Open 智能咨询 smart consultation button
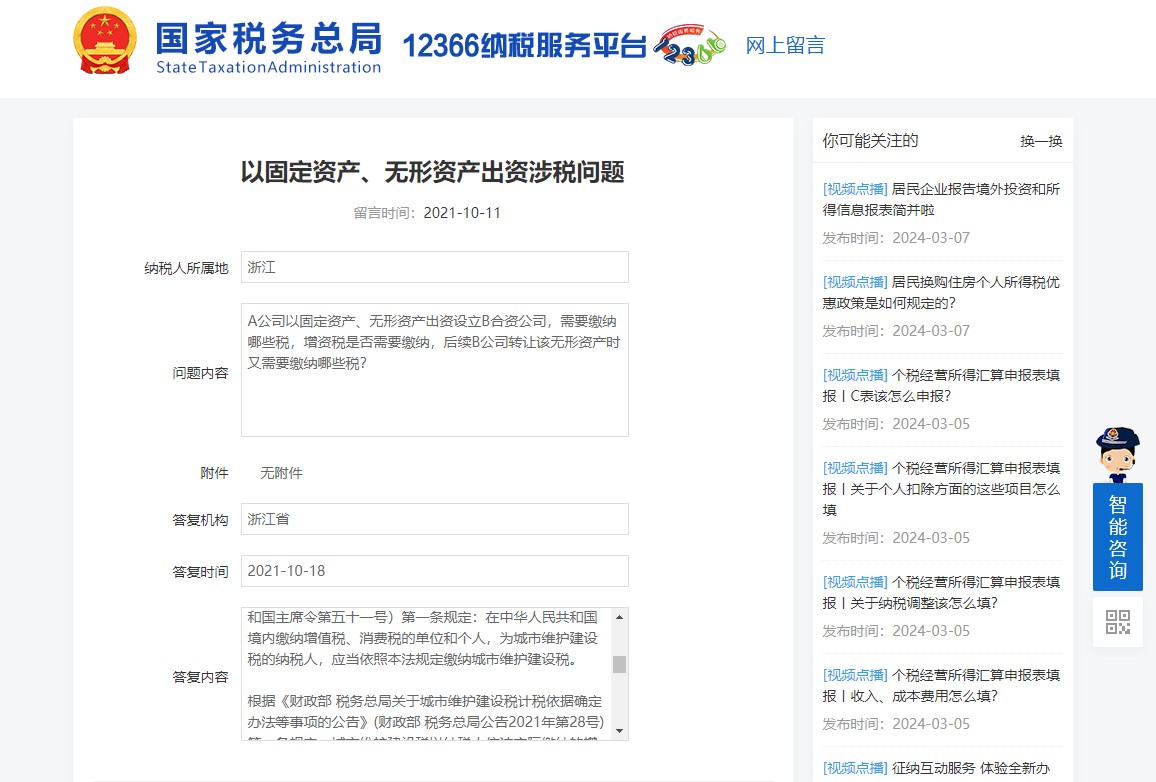1156x782 pixels. coord(1117,536)
